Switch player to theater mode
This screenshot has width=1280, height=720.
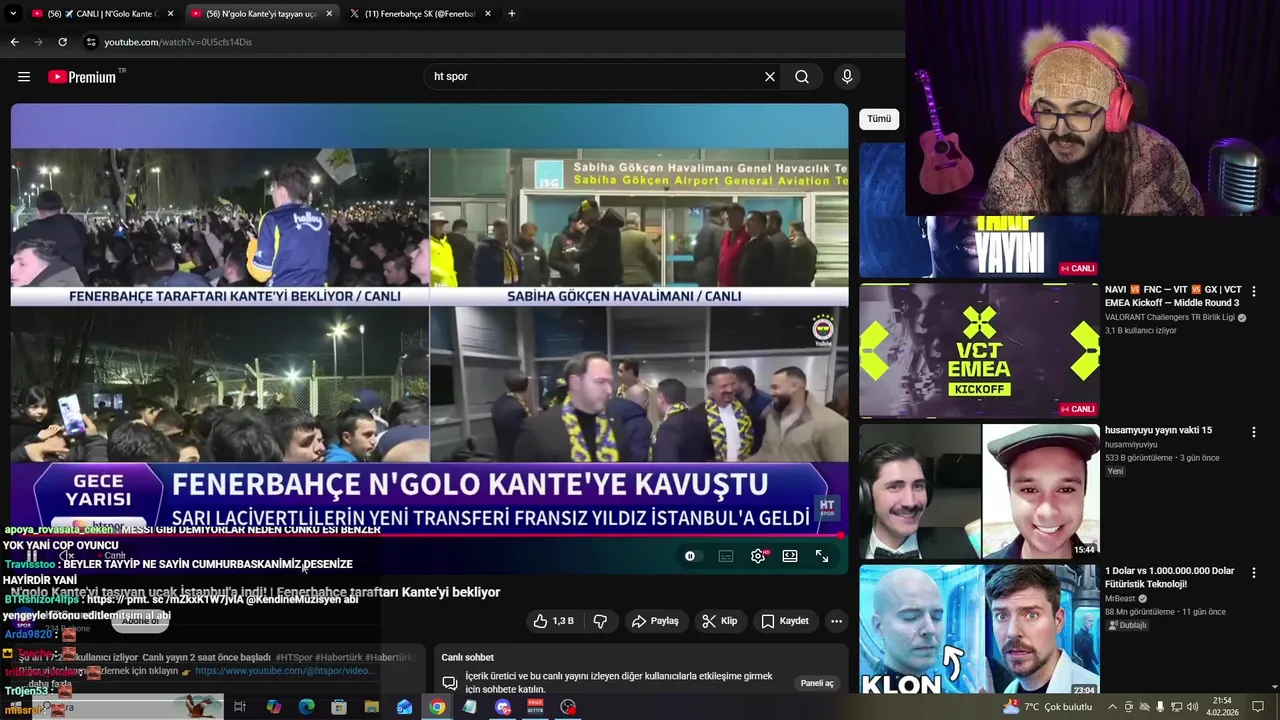[790, 556]
